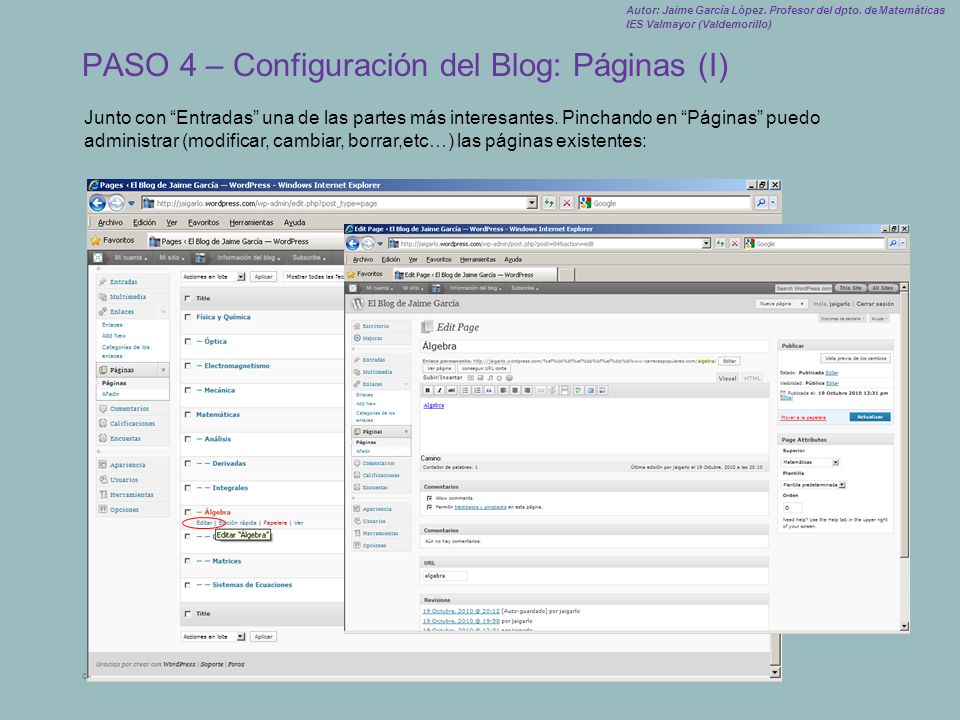The image size is (960, 720).
Task: Click align right icon in editor toolbar
Action: [527, 390]
